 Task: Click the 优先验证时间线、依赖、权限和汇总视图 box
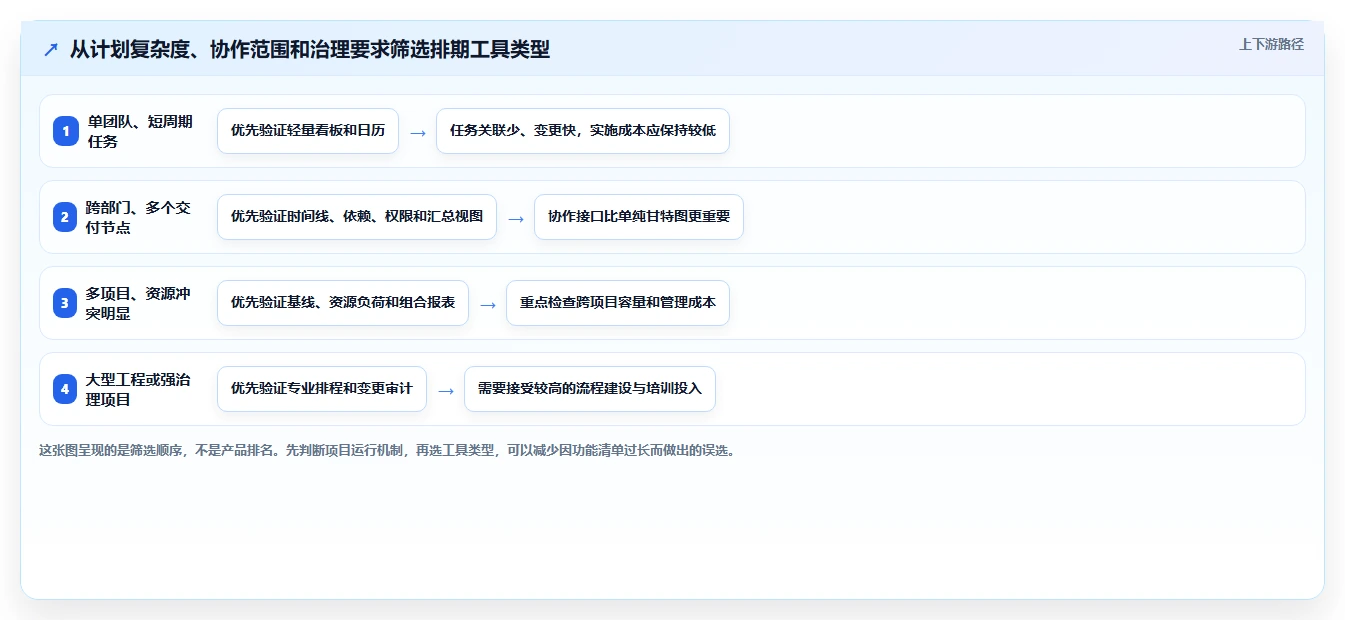357,217
